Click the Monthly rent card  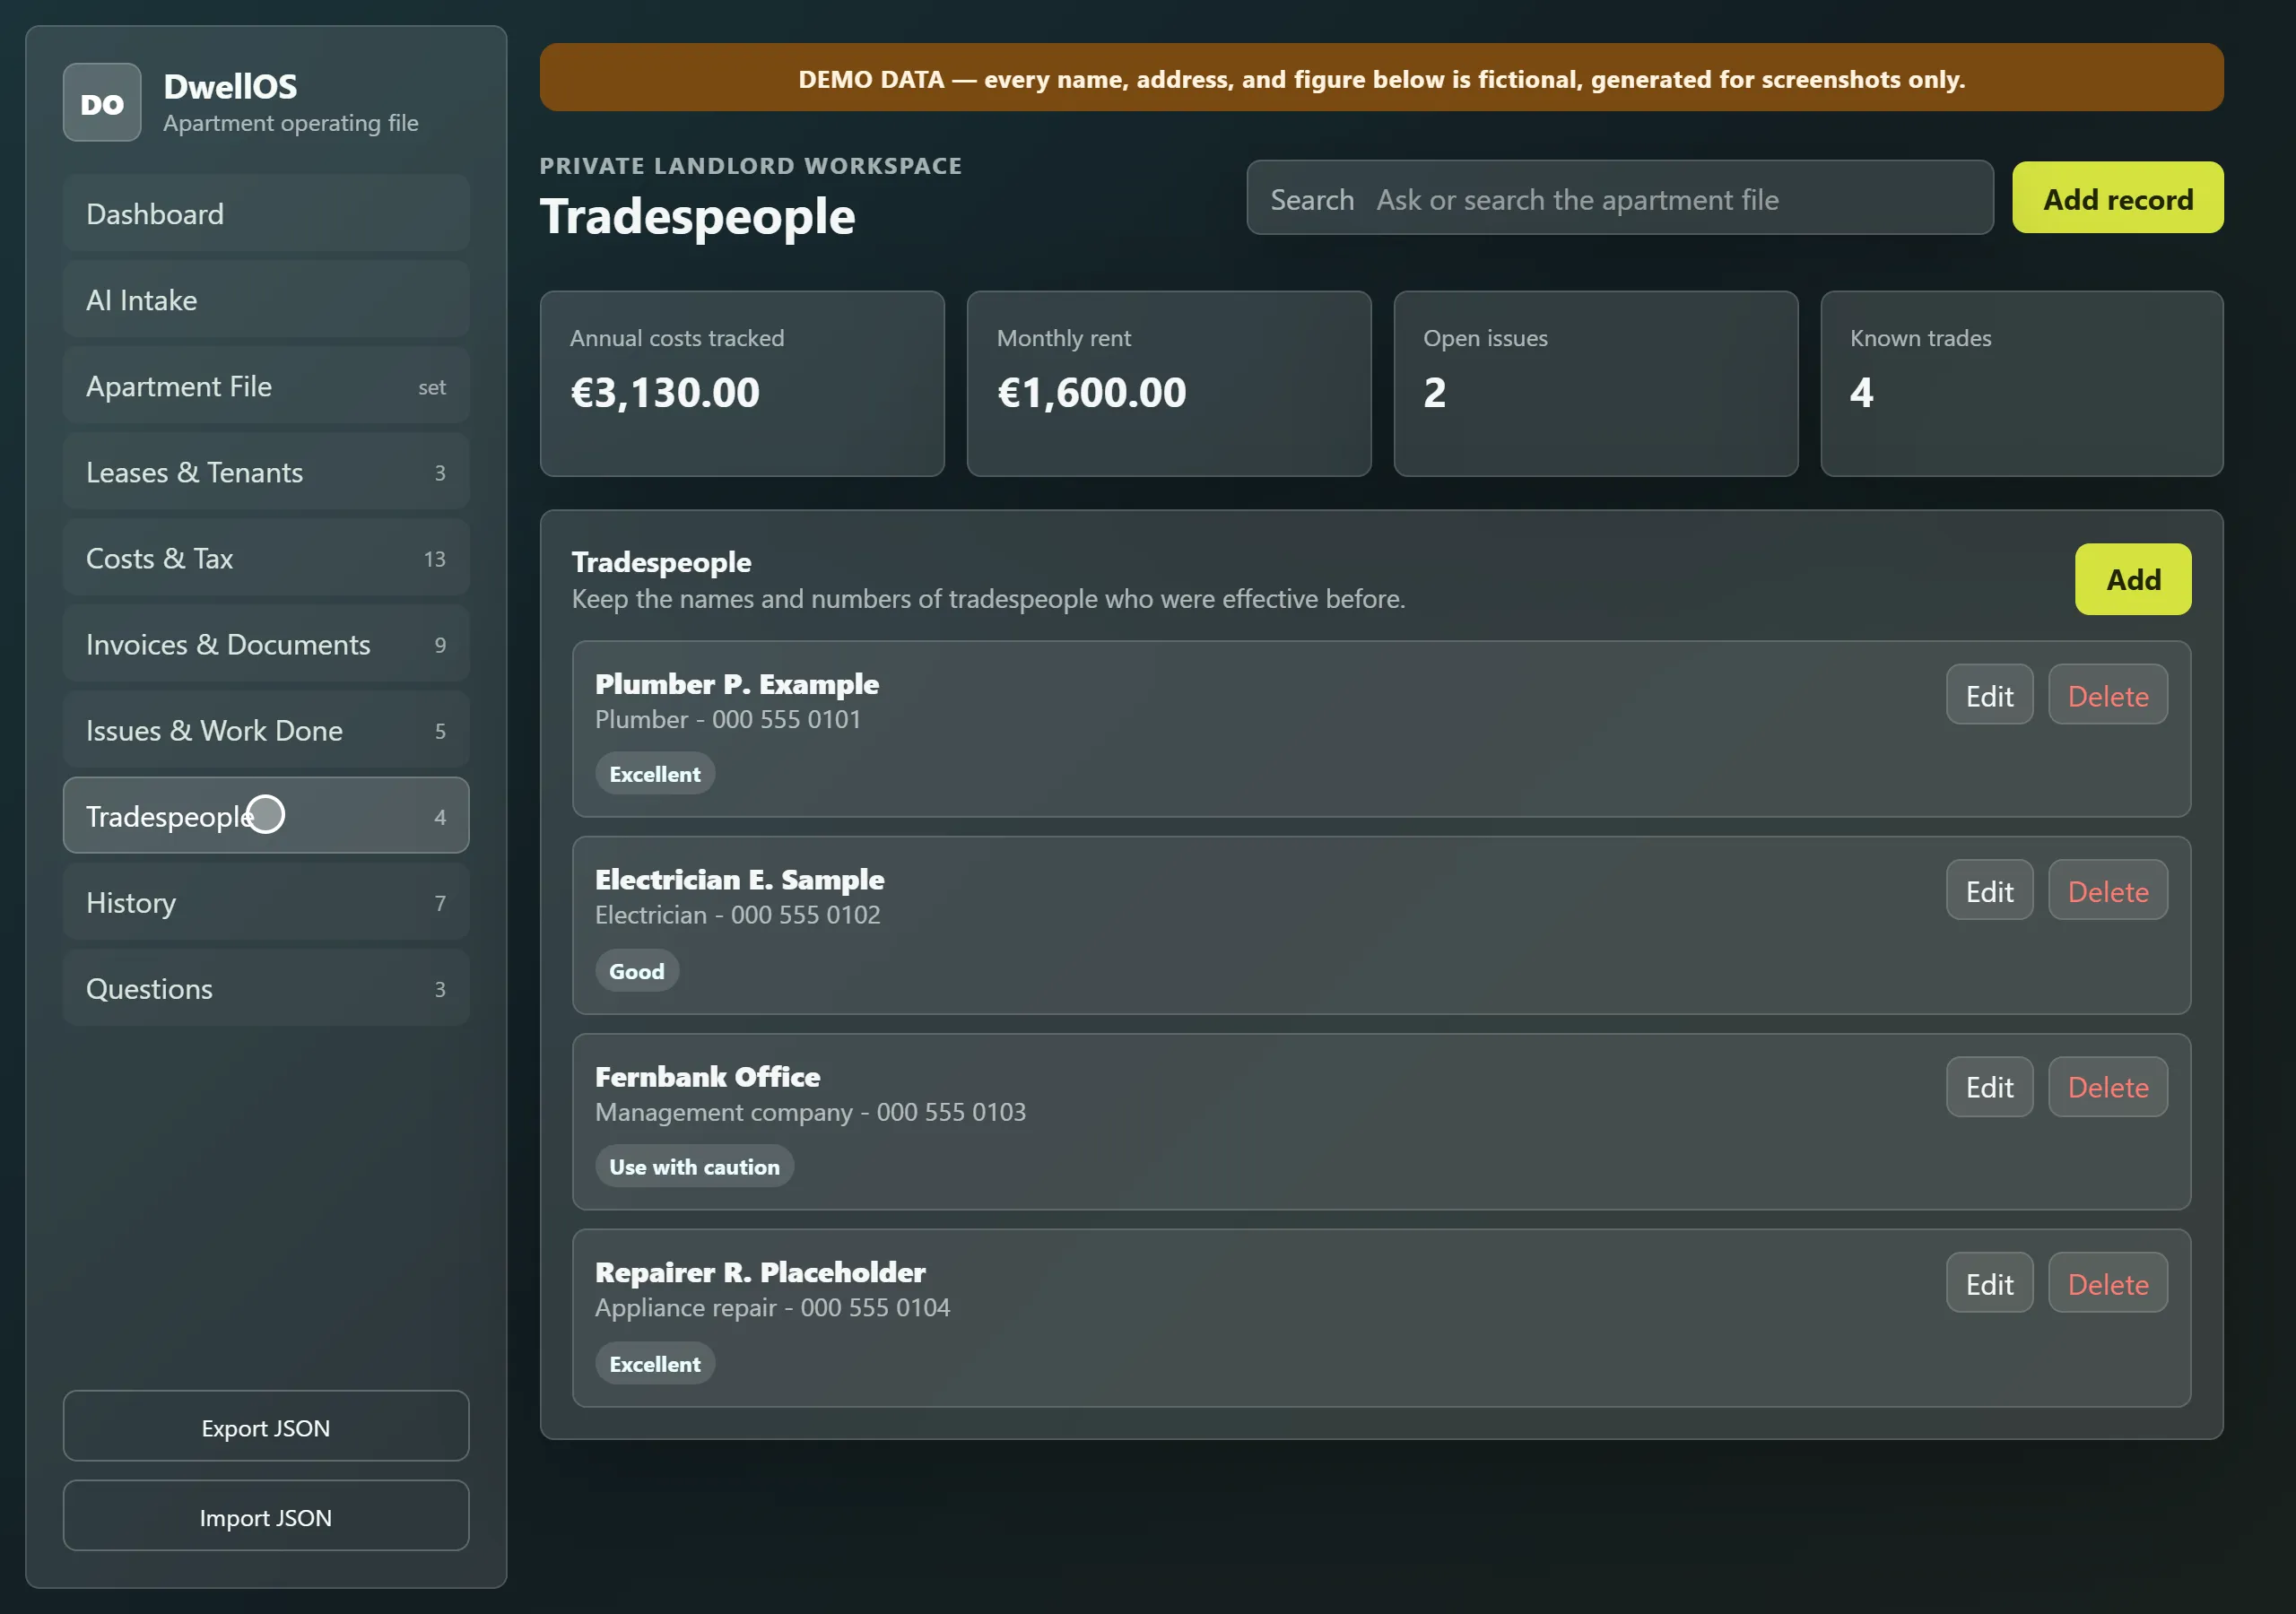(x=1169, y=384)
